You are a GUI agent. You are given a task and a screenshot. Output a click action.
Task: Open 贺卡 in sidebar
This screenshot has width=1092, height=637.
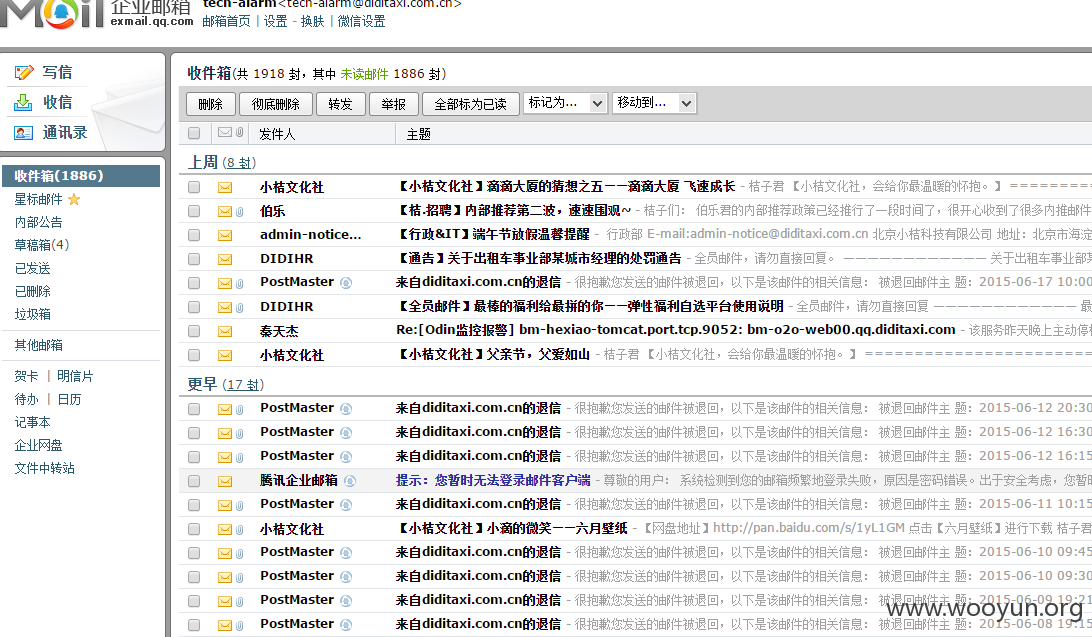[x=26, y=377]
